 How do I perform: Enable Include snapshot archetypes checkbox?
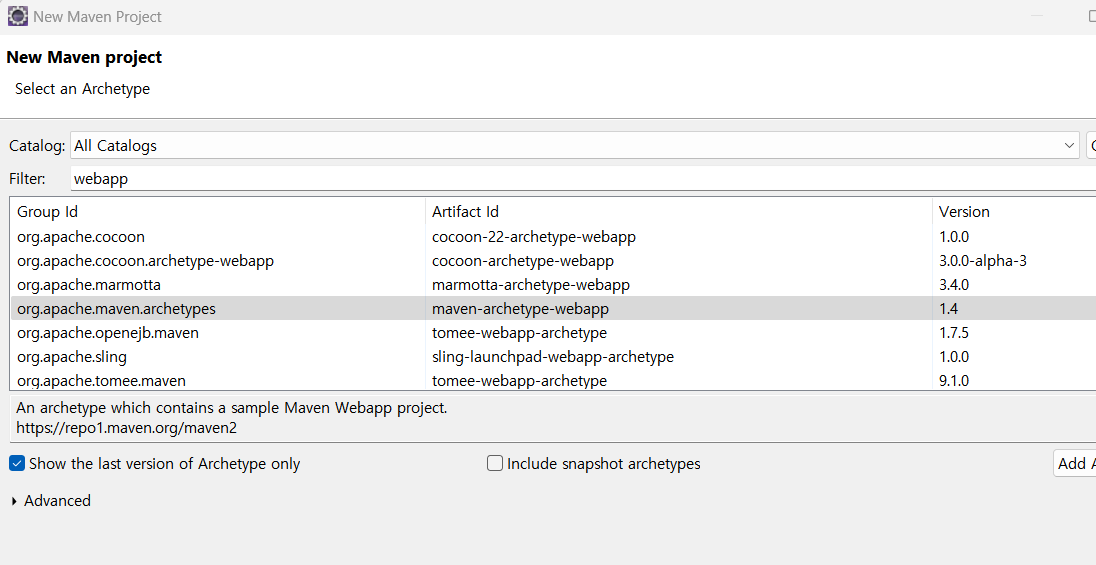(x=495, y=464)
